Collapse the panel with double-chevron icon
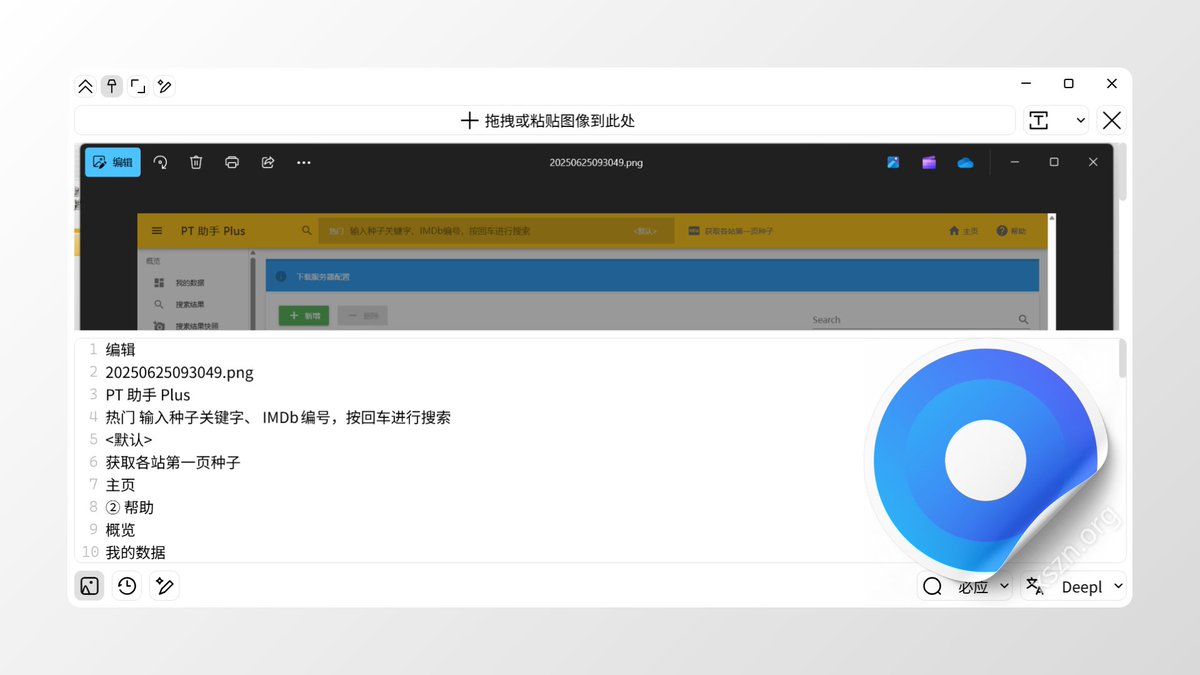The height and width of the screenshot is (675, 1200). click(85, 86)
